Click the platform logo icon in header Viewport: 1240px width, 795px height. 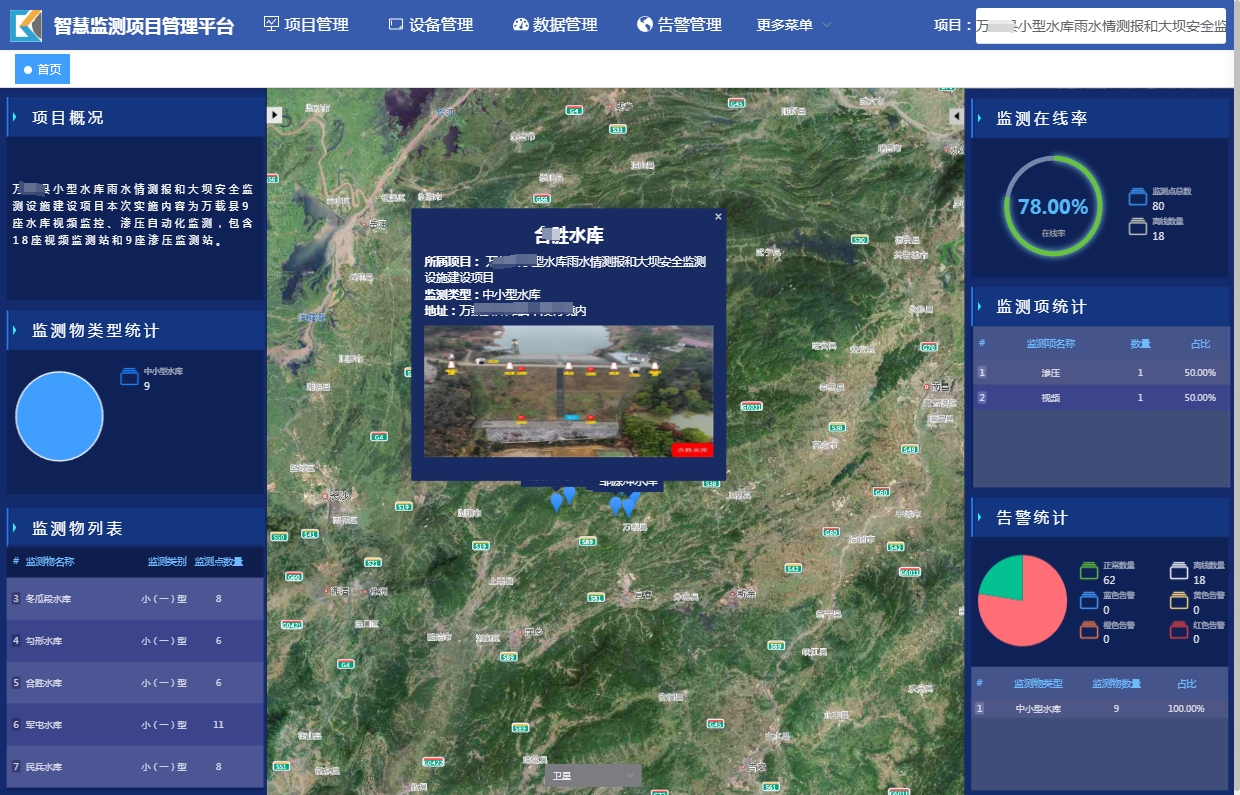coord(26,25)
